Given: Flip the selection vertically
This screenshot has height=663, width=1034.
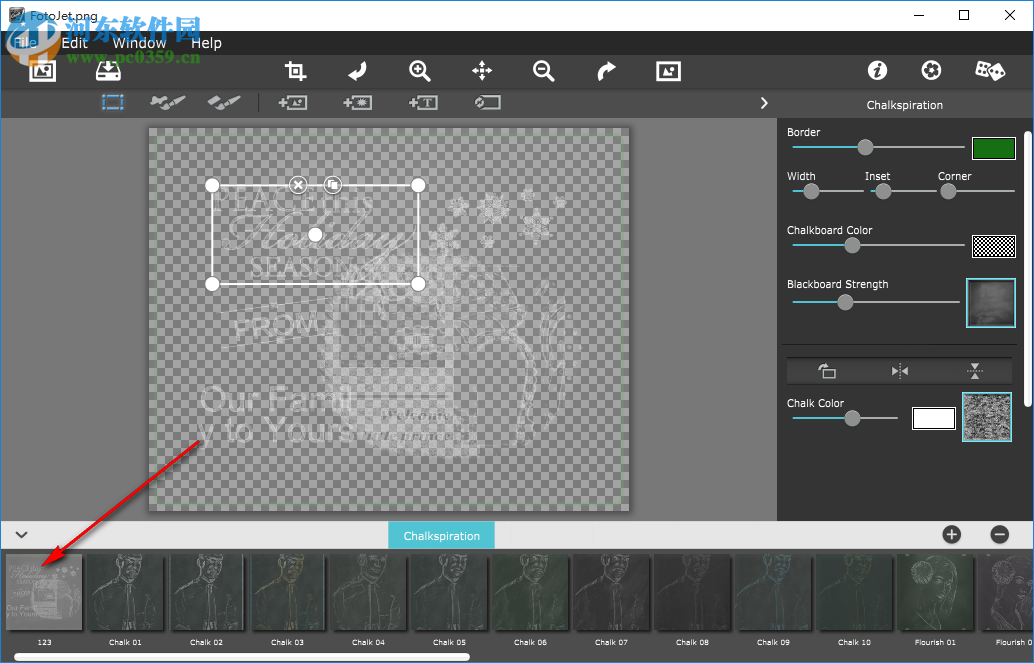Looking at the screenshot, I should pyautogui.click(x=975, y=371).
